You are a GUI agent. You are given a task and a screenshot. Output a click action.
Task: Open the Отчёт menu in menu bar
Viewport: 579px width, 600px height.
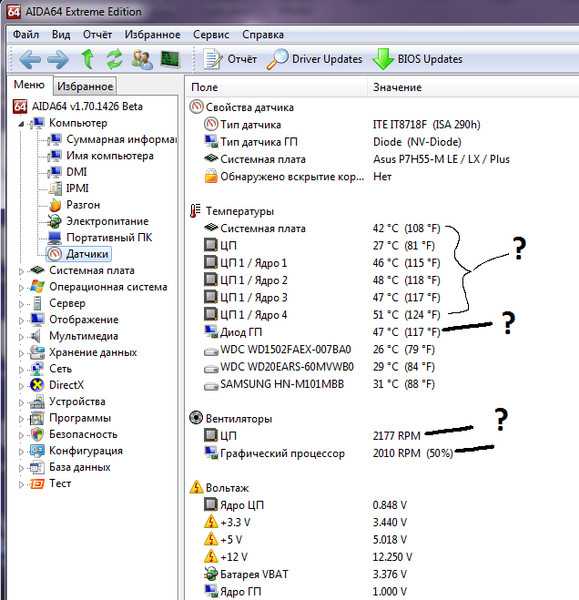tap(97, 34)
